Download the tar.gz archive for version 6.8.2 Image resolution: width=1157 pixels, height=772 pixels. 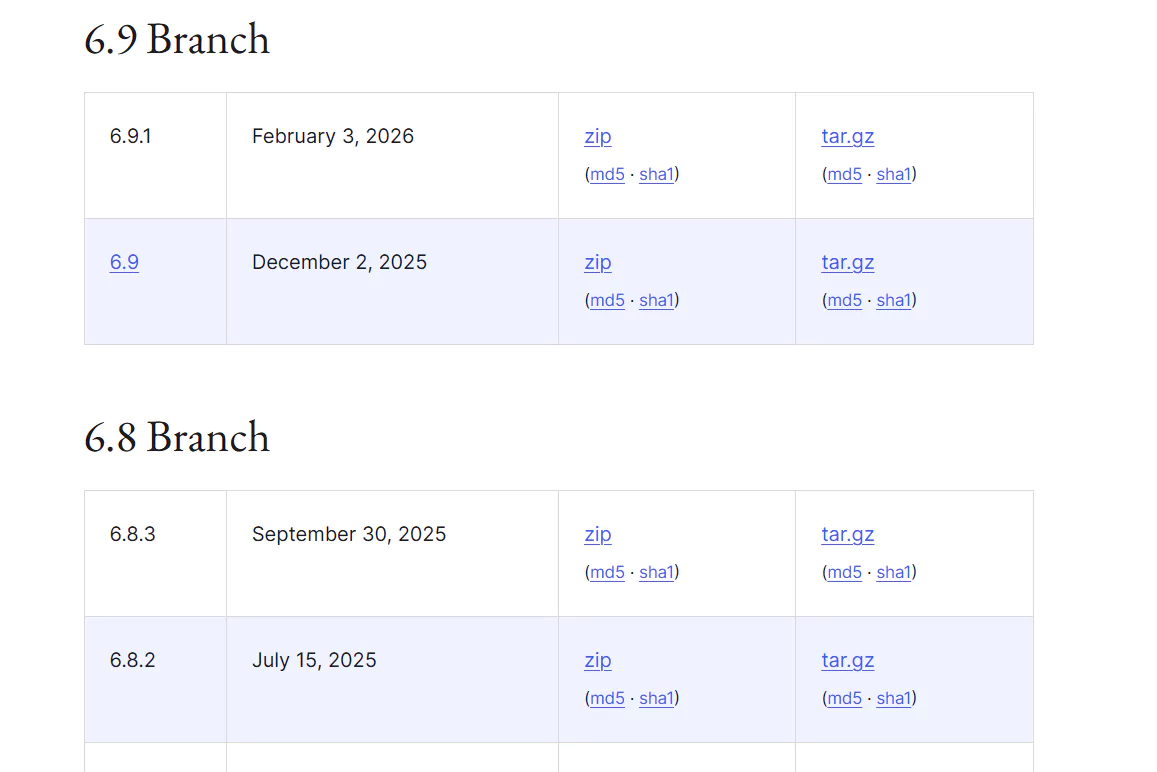847,660
